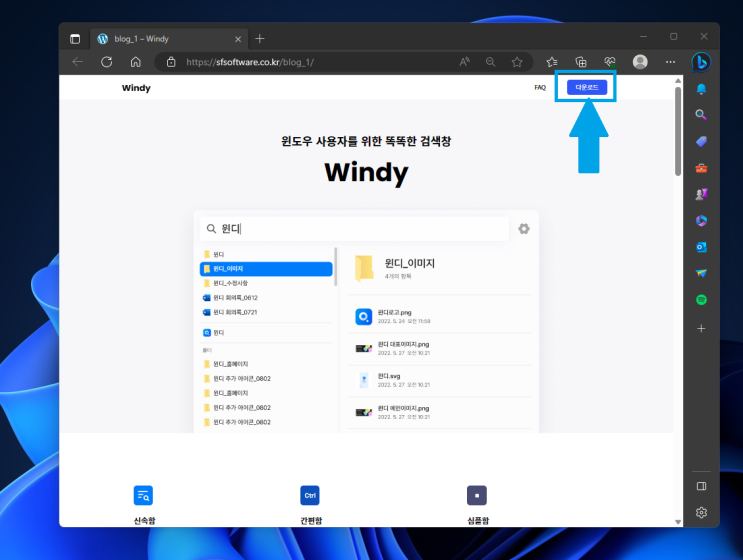Open the FAQ menu link

[x=540, y=88]
